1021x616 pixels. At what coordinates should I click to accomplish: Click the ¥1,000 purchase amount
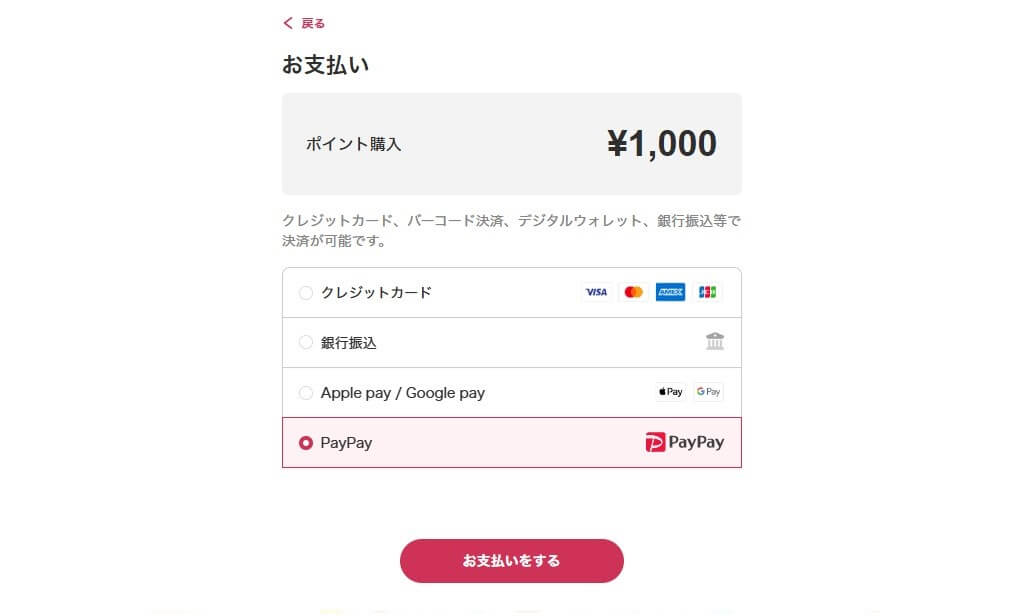coord(661,144)
